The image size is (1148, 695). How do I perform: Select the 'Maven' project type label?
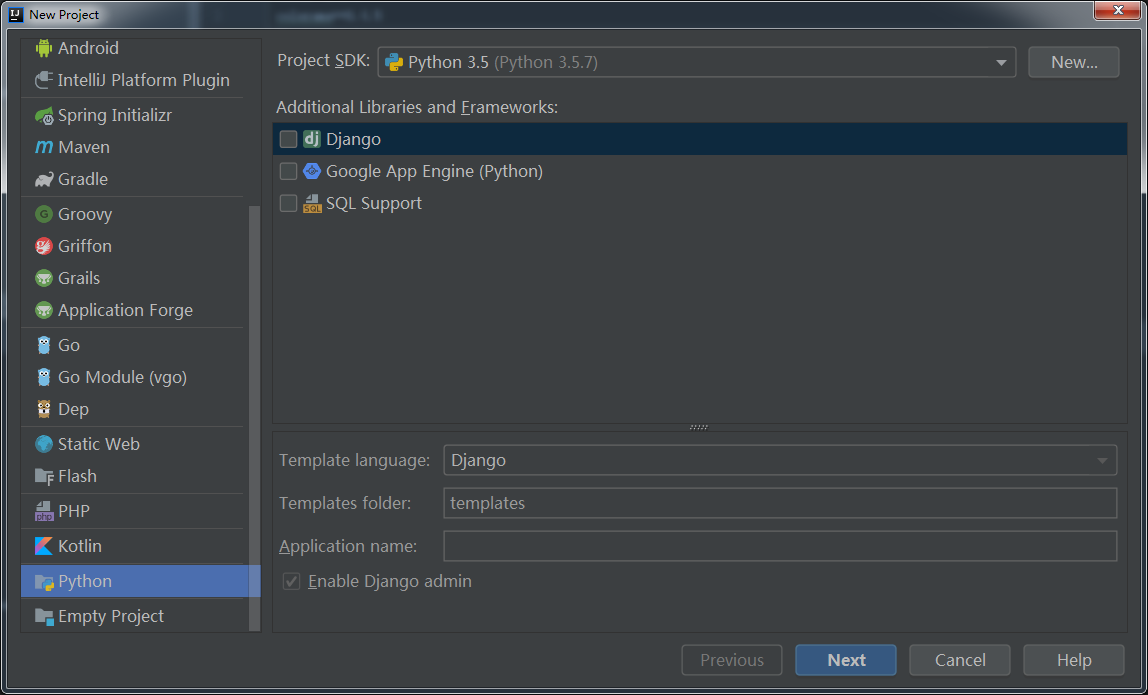pyautogui.click(x=84, y=148)
